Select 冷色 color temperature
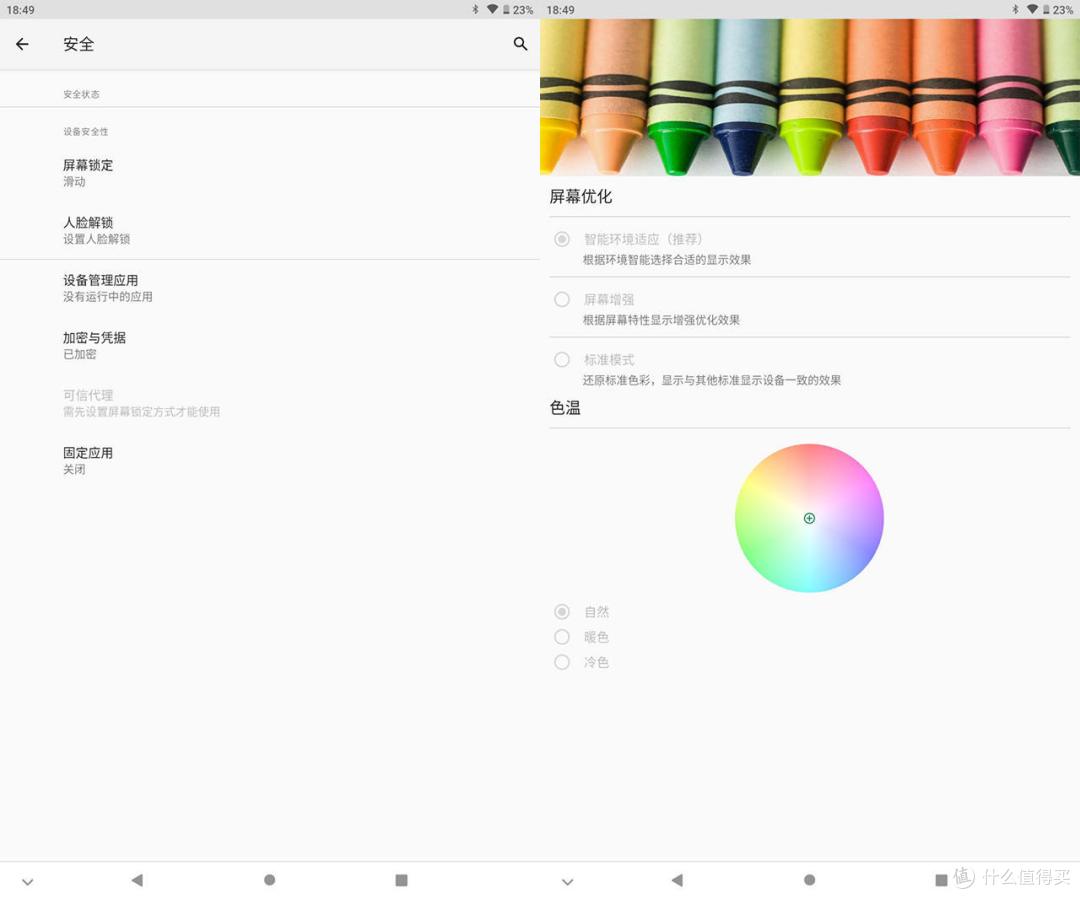This screenshot has width=1080, height=899. tap(562, 662)
